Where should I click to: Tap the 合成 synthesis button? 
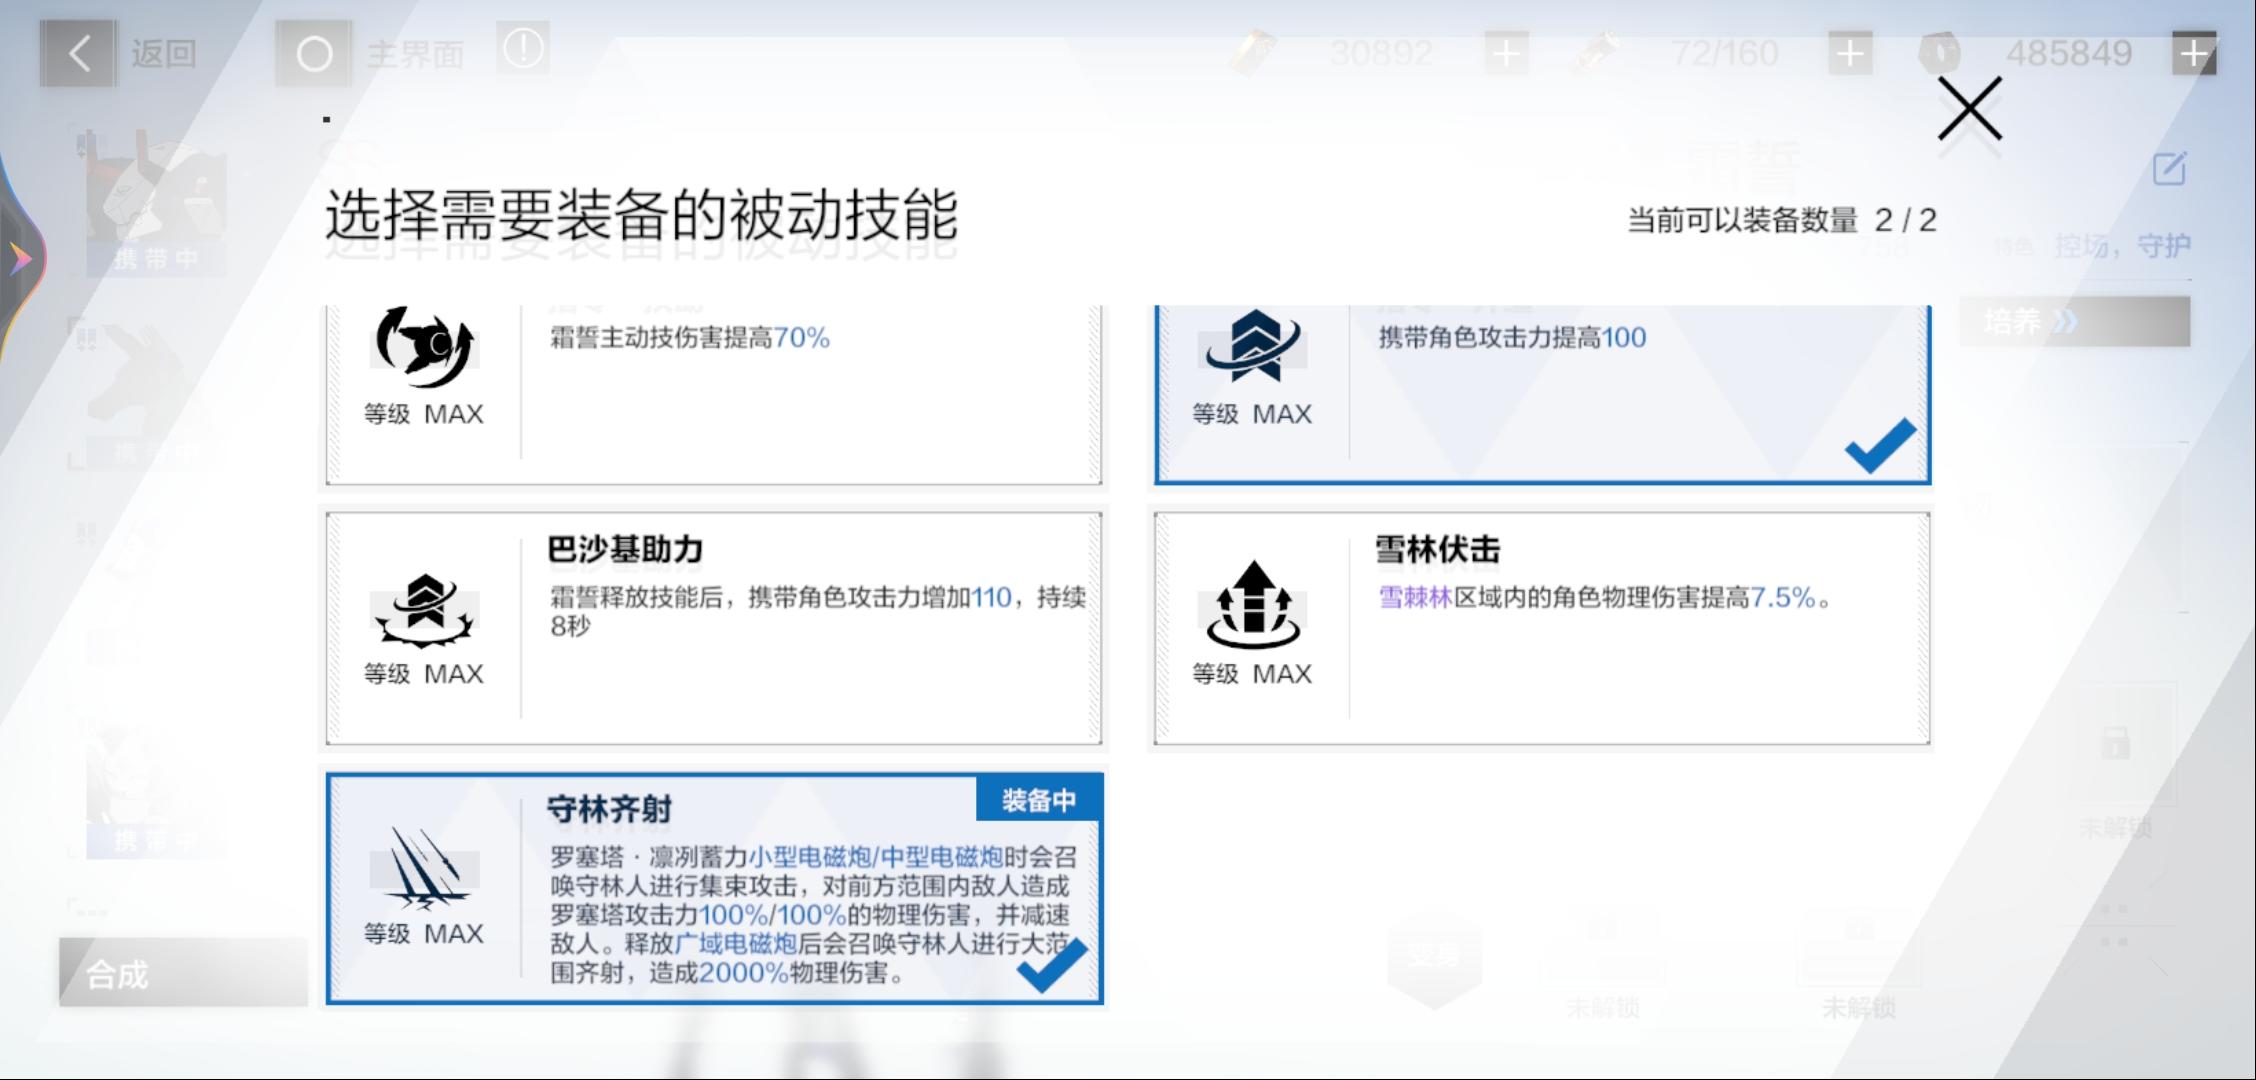[183, 972]
